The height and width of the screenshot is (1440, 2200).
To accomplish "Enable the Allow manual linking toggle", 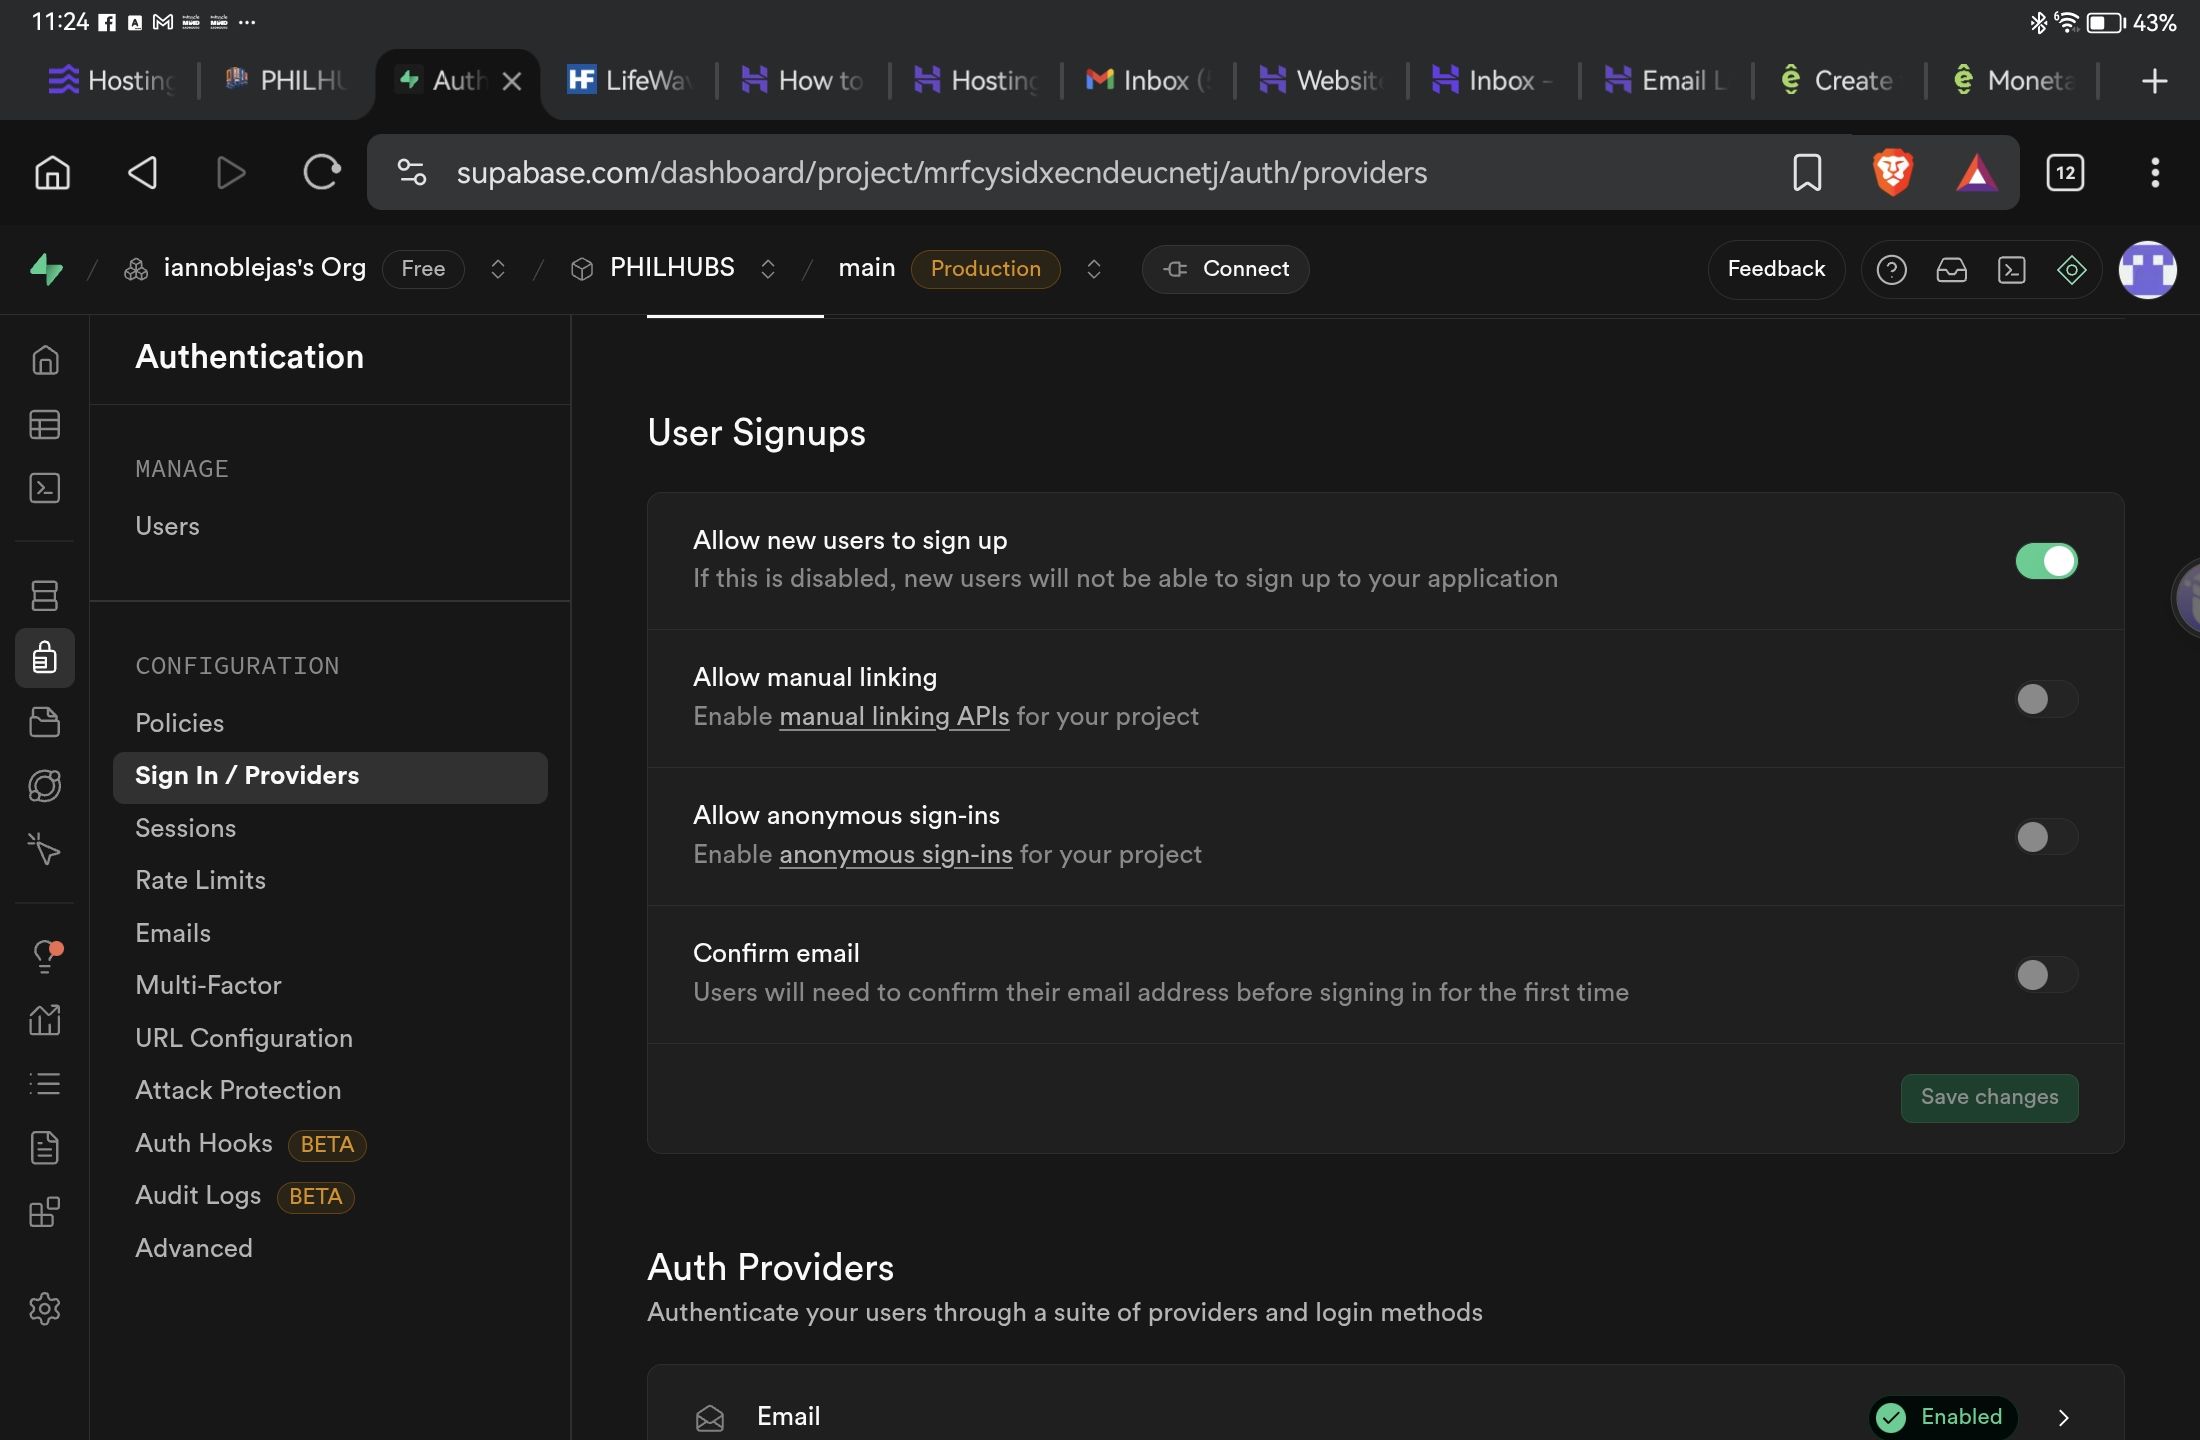I will [x=2046, y=699].
